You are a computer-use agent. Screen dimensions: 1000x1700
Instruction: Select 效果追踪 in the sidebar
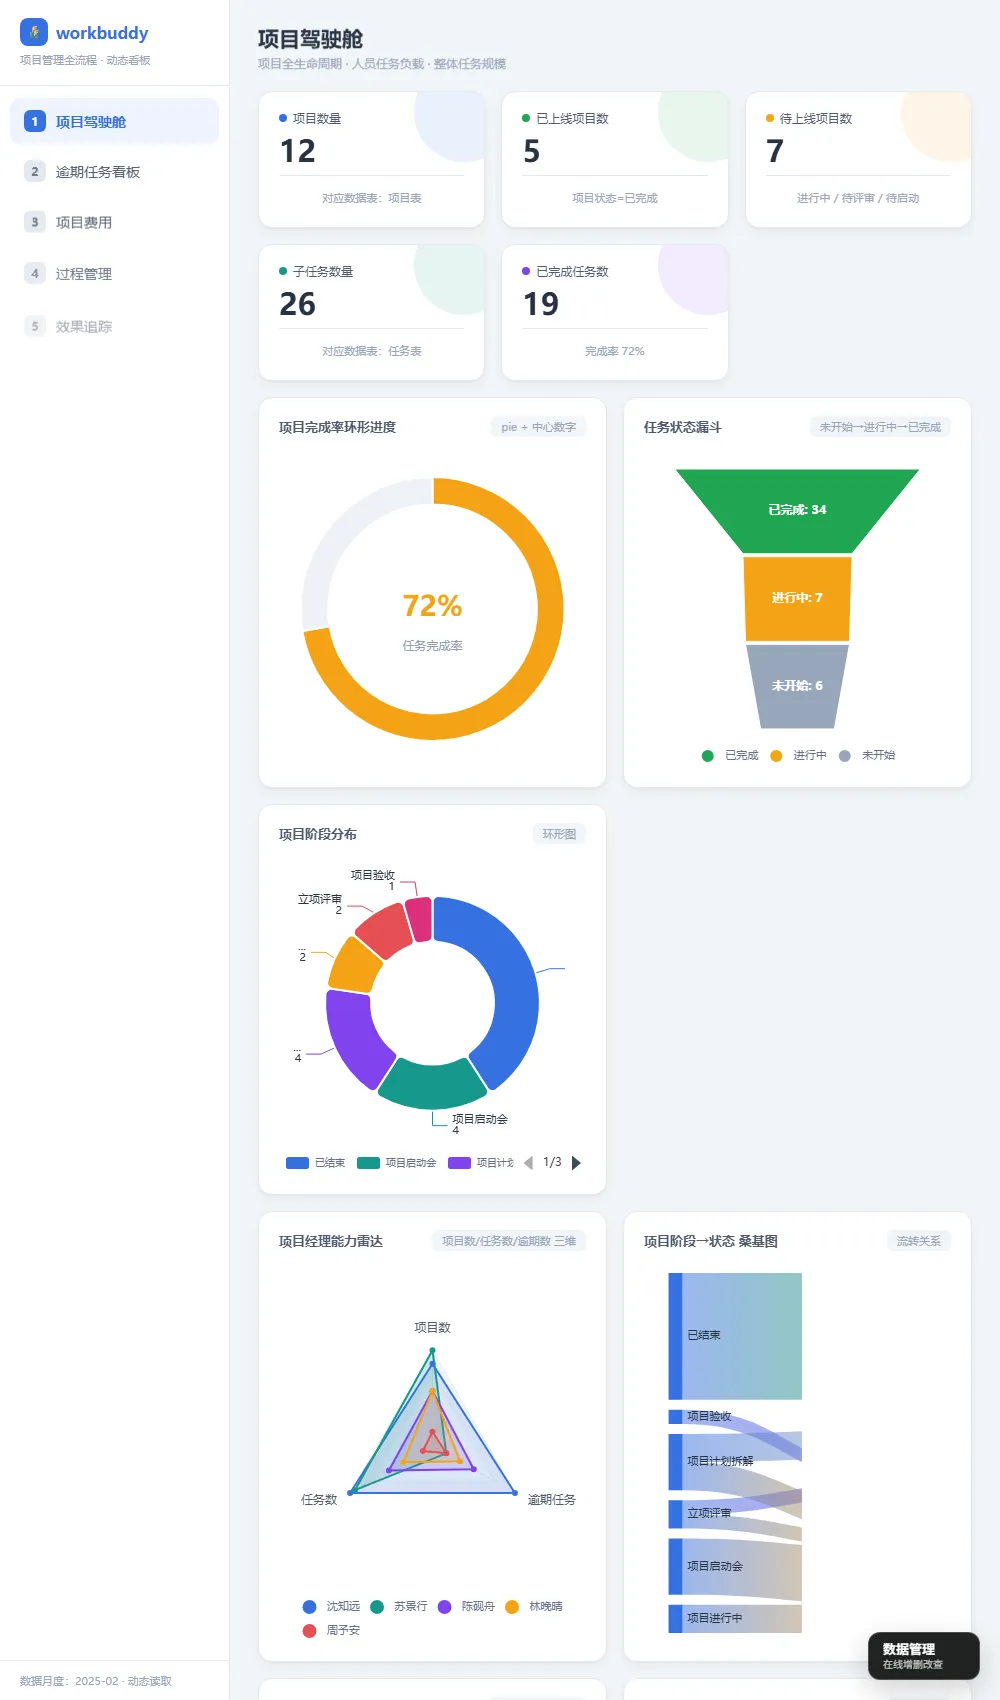114,326
